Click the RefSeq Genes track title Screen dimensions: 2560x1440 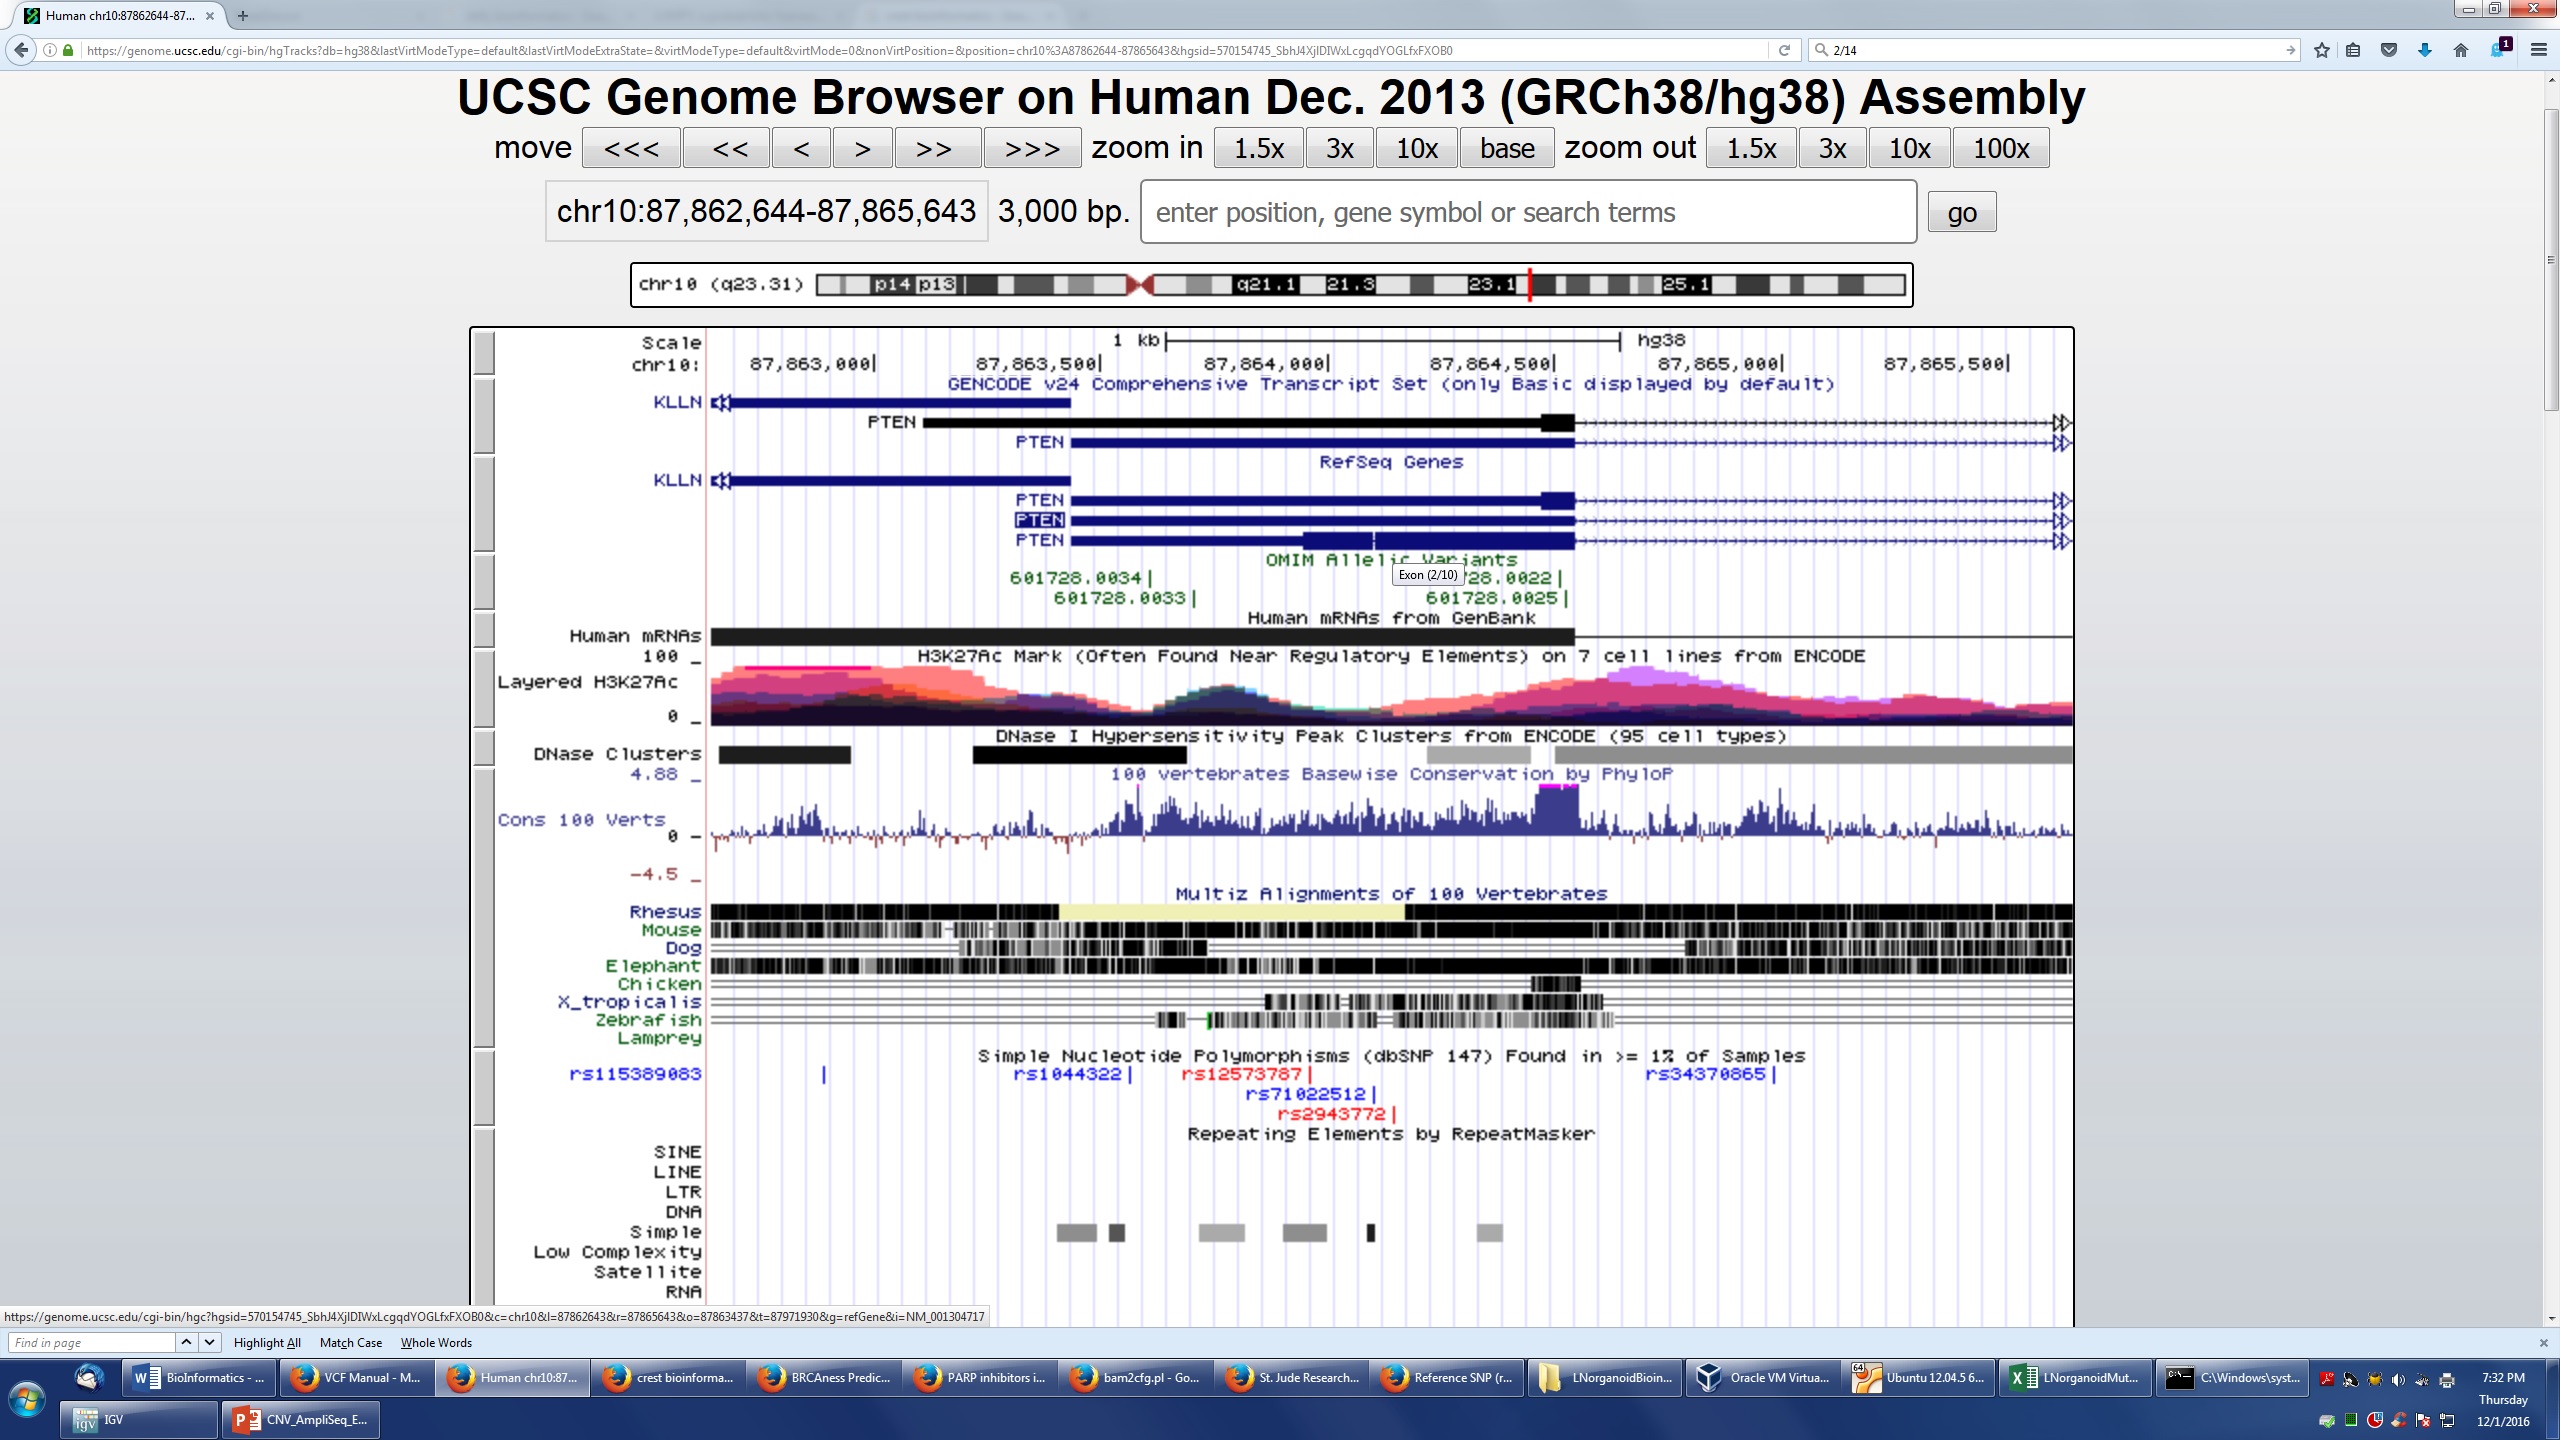(1390, 462)
